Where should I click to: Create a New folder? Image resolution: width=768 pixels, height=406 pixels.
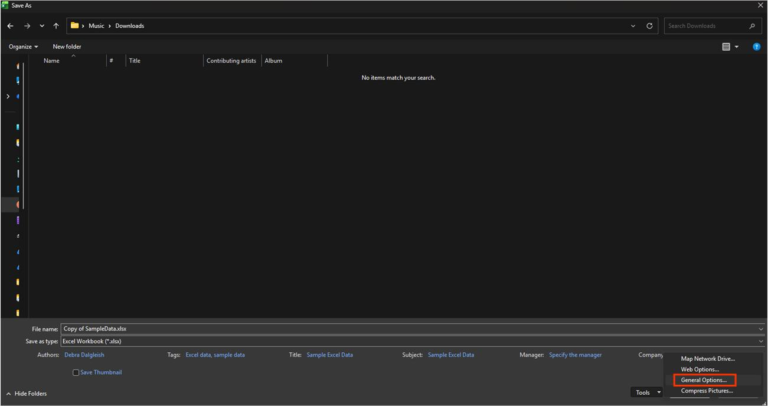point(67,47)
